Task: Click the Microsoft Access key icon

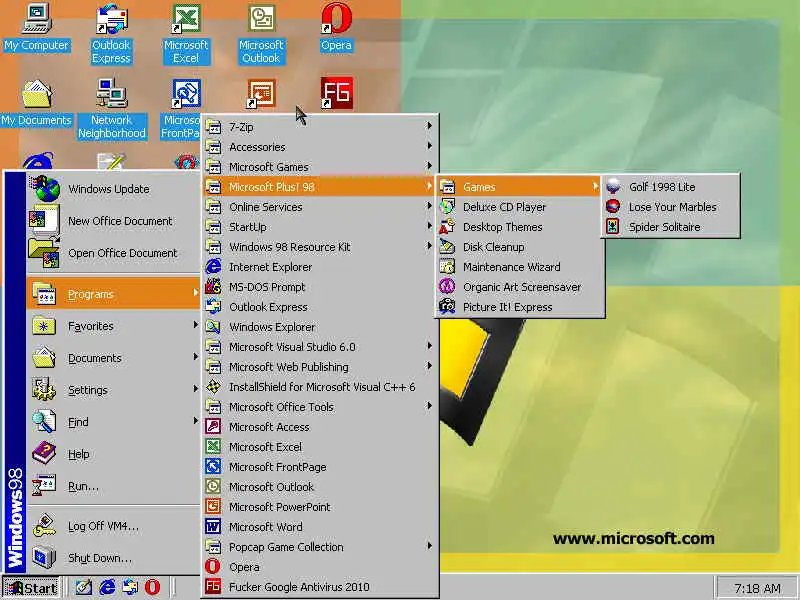Action: tap(213, 427)
